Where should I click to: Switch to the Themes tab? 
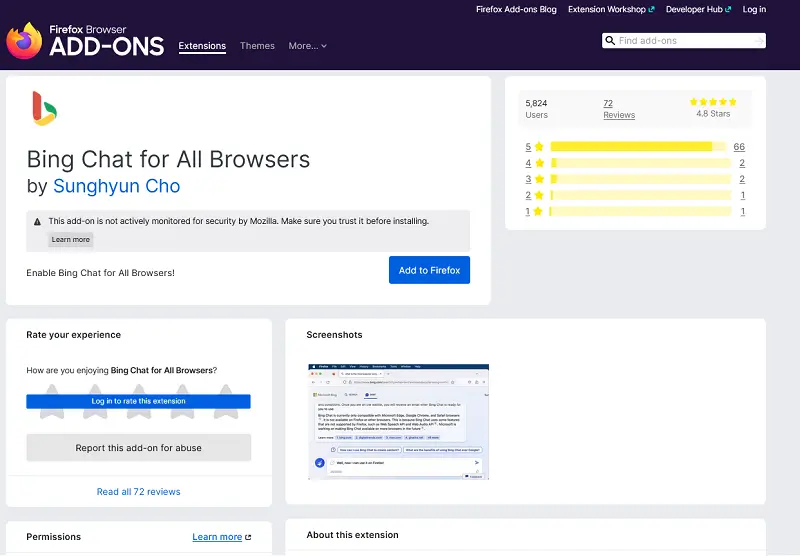pos(257,46)
